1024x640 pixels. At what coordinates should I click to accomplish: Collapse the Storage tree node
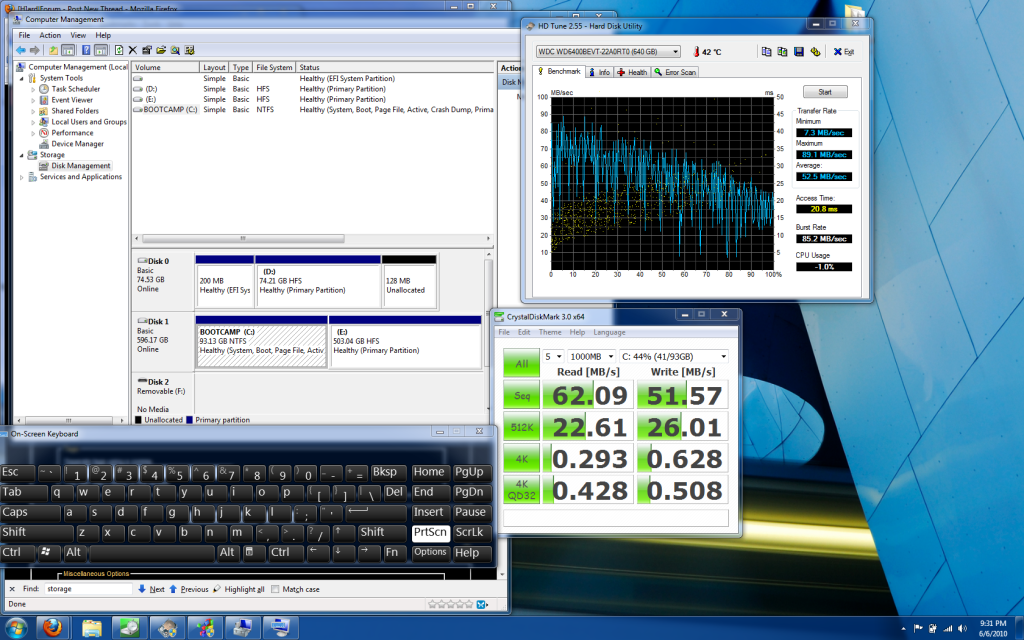[x=22, y=155]
